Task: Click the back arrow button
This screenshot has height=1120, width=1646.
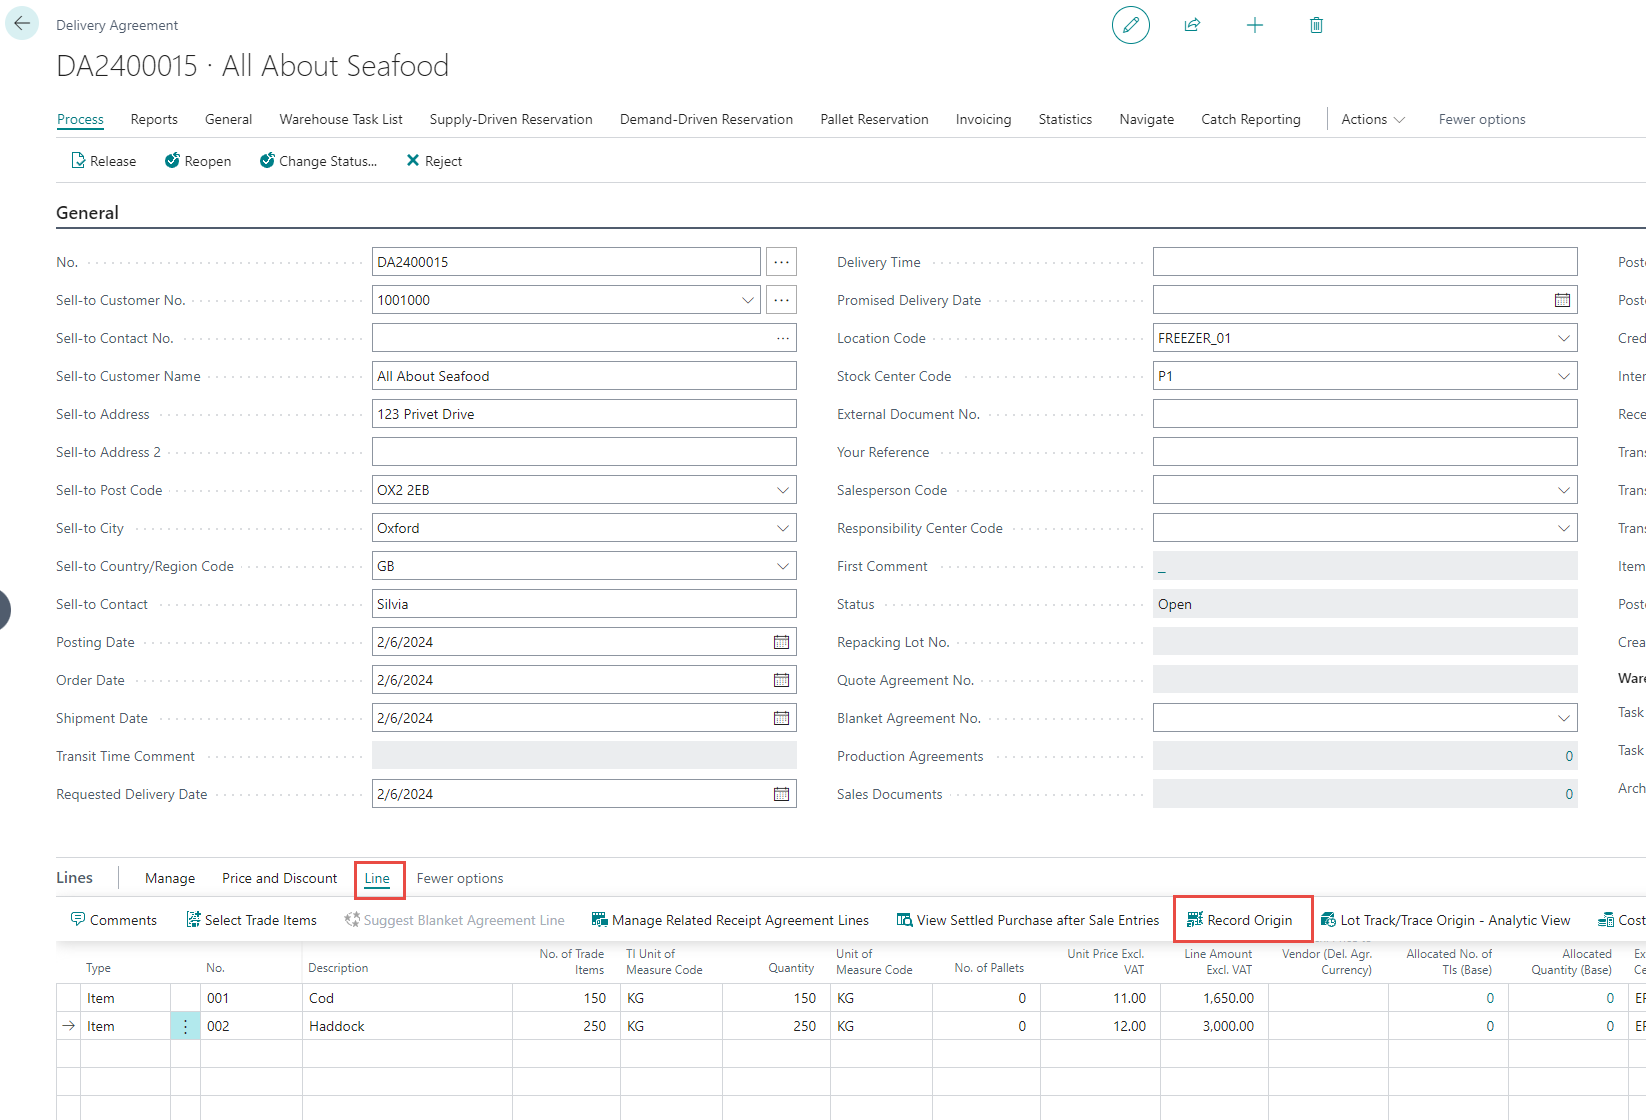Action: click(22, 23)
